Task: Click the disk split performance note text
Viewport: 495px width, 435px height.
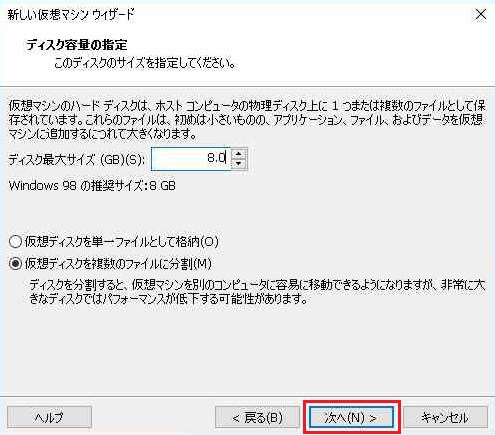Action: tap(257, 292)
